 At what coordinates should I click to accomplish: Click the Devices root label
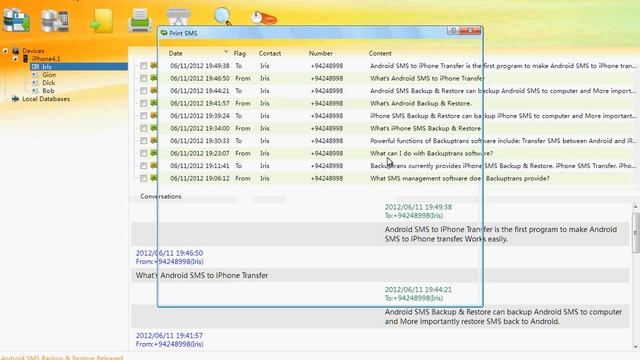(x=33, y=51)
